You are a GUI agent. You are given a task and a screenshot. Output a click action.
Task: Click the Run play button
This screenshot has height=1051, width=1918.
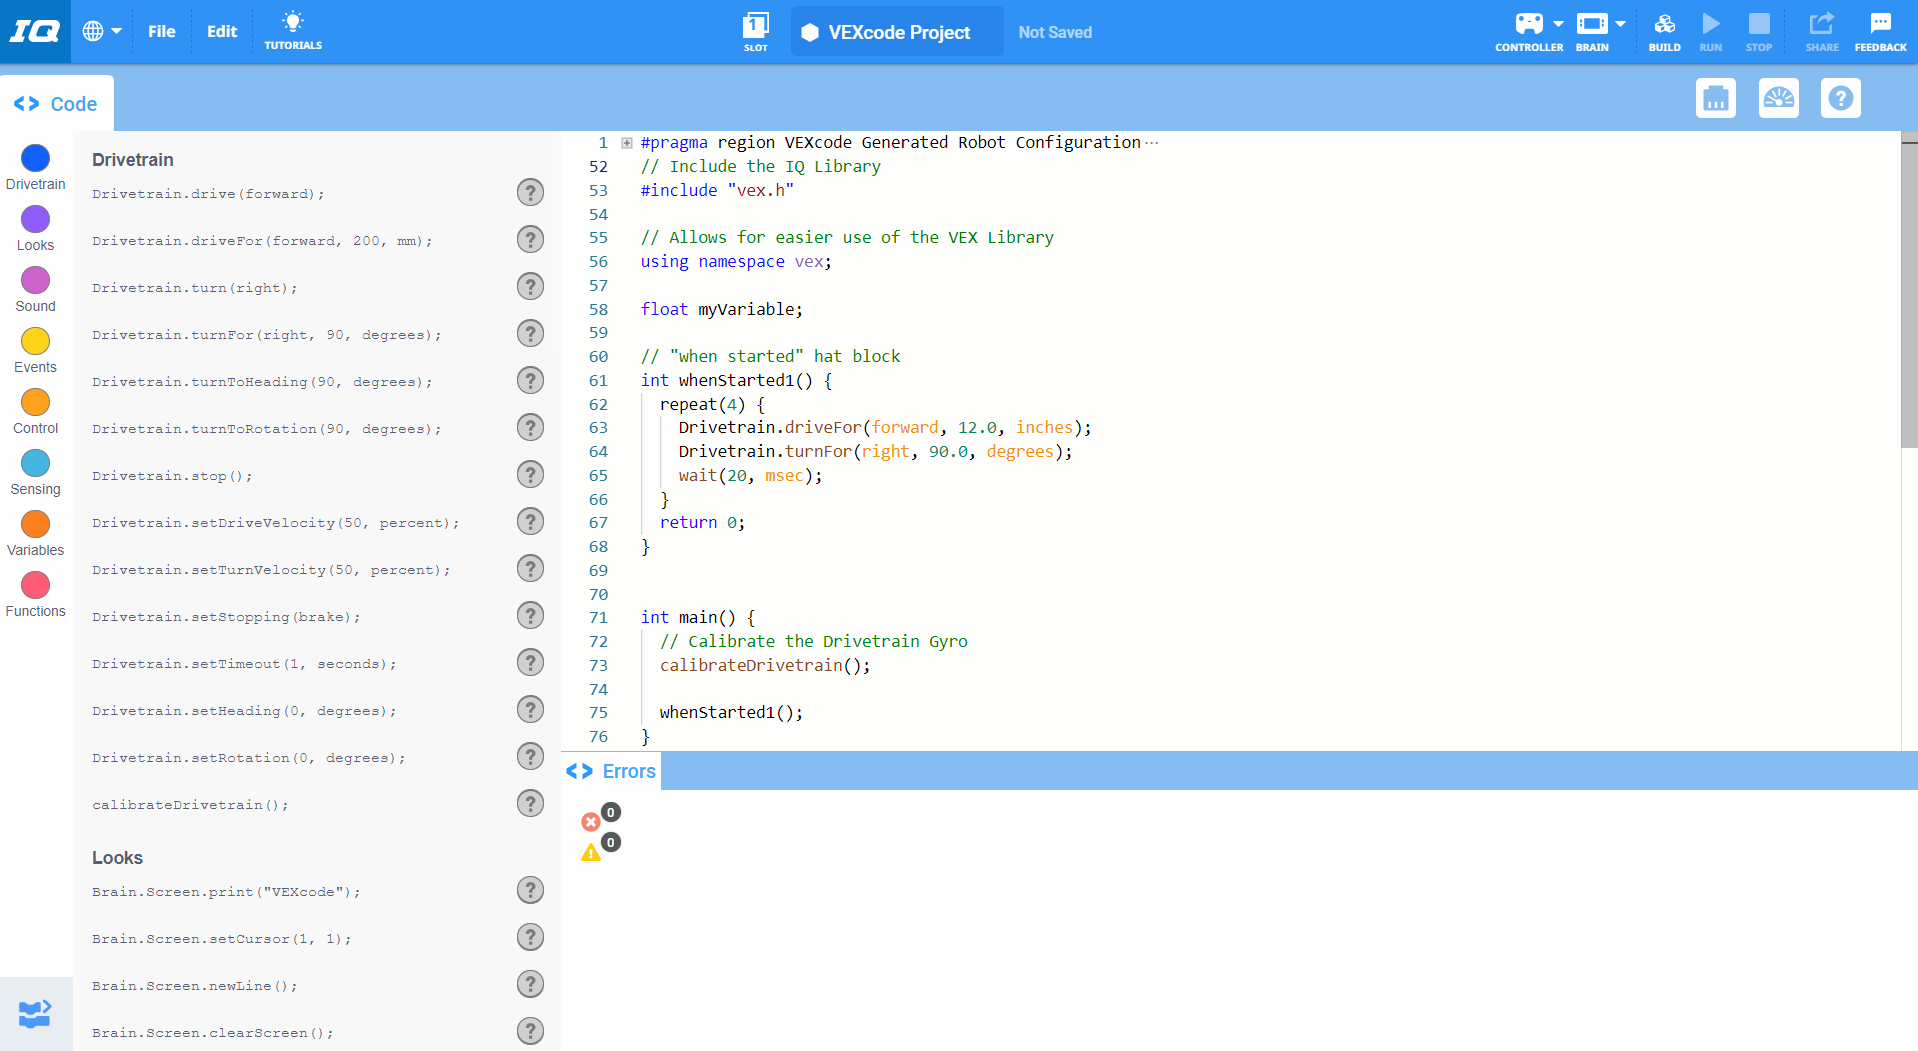1711,31
